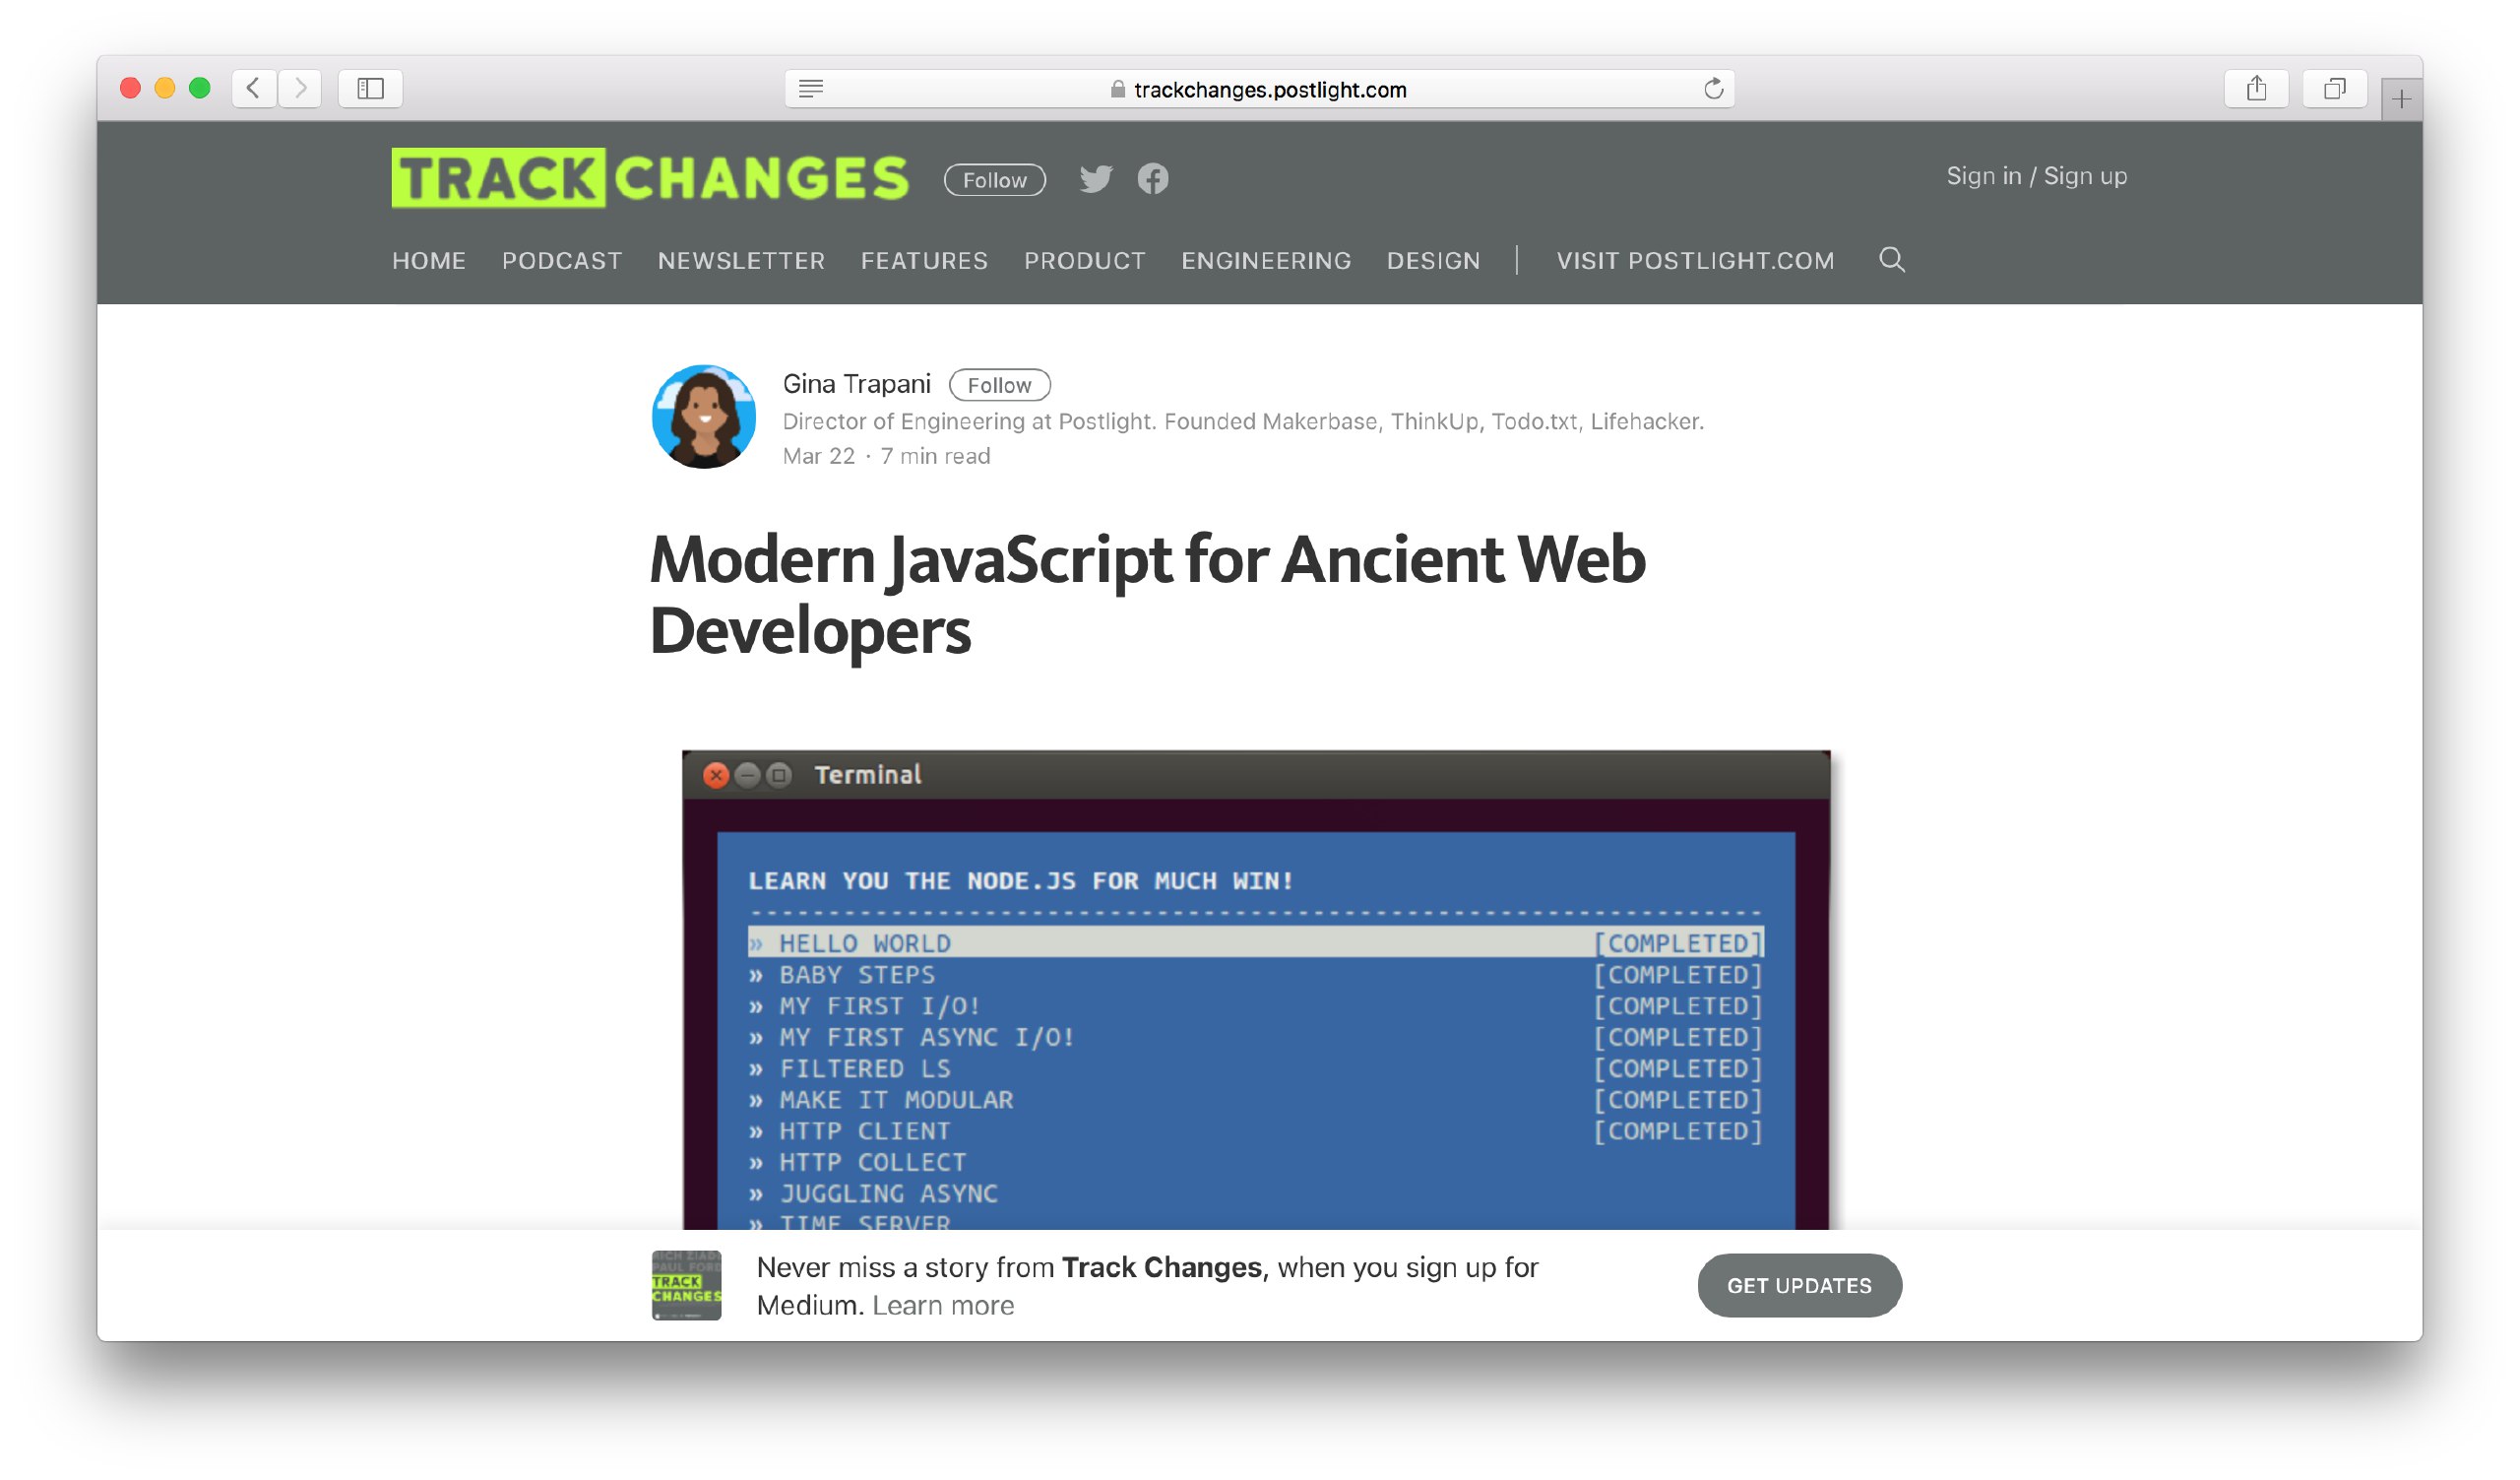The image size is (2520, 1480).
Task: Open Track Changes Twitter icon
Action: [1096, 179]
